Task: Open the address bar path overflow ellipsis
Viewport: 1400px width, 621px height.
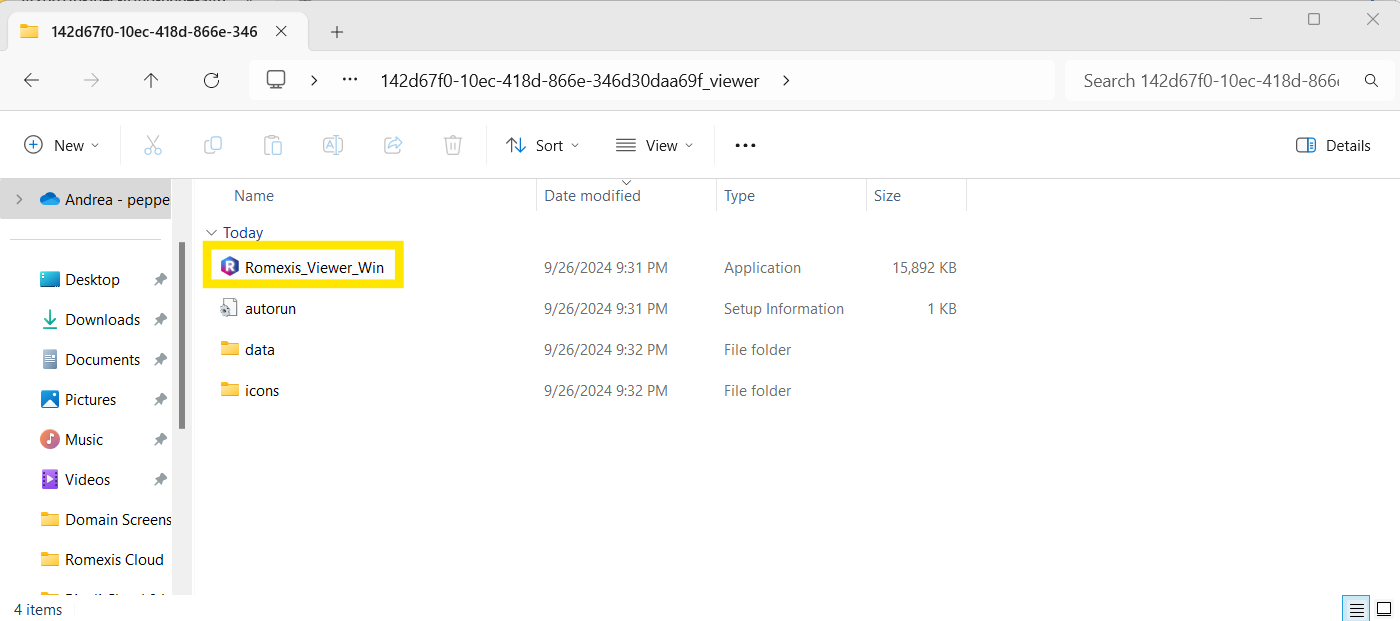Action: coord(350,80)
